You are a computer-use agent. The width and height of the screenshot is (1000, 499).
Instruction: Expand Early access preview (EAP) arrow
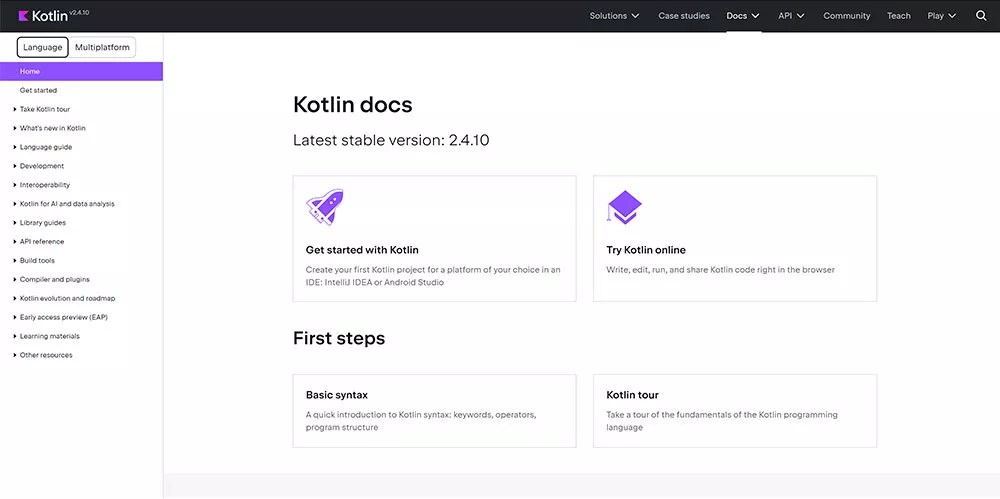pyautogui.click(x=15, y=317)
